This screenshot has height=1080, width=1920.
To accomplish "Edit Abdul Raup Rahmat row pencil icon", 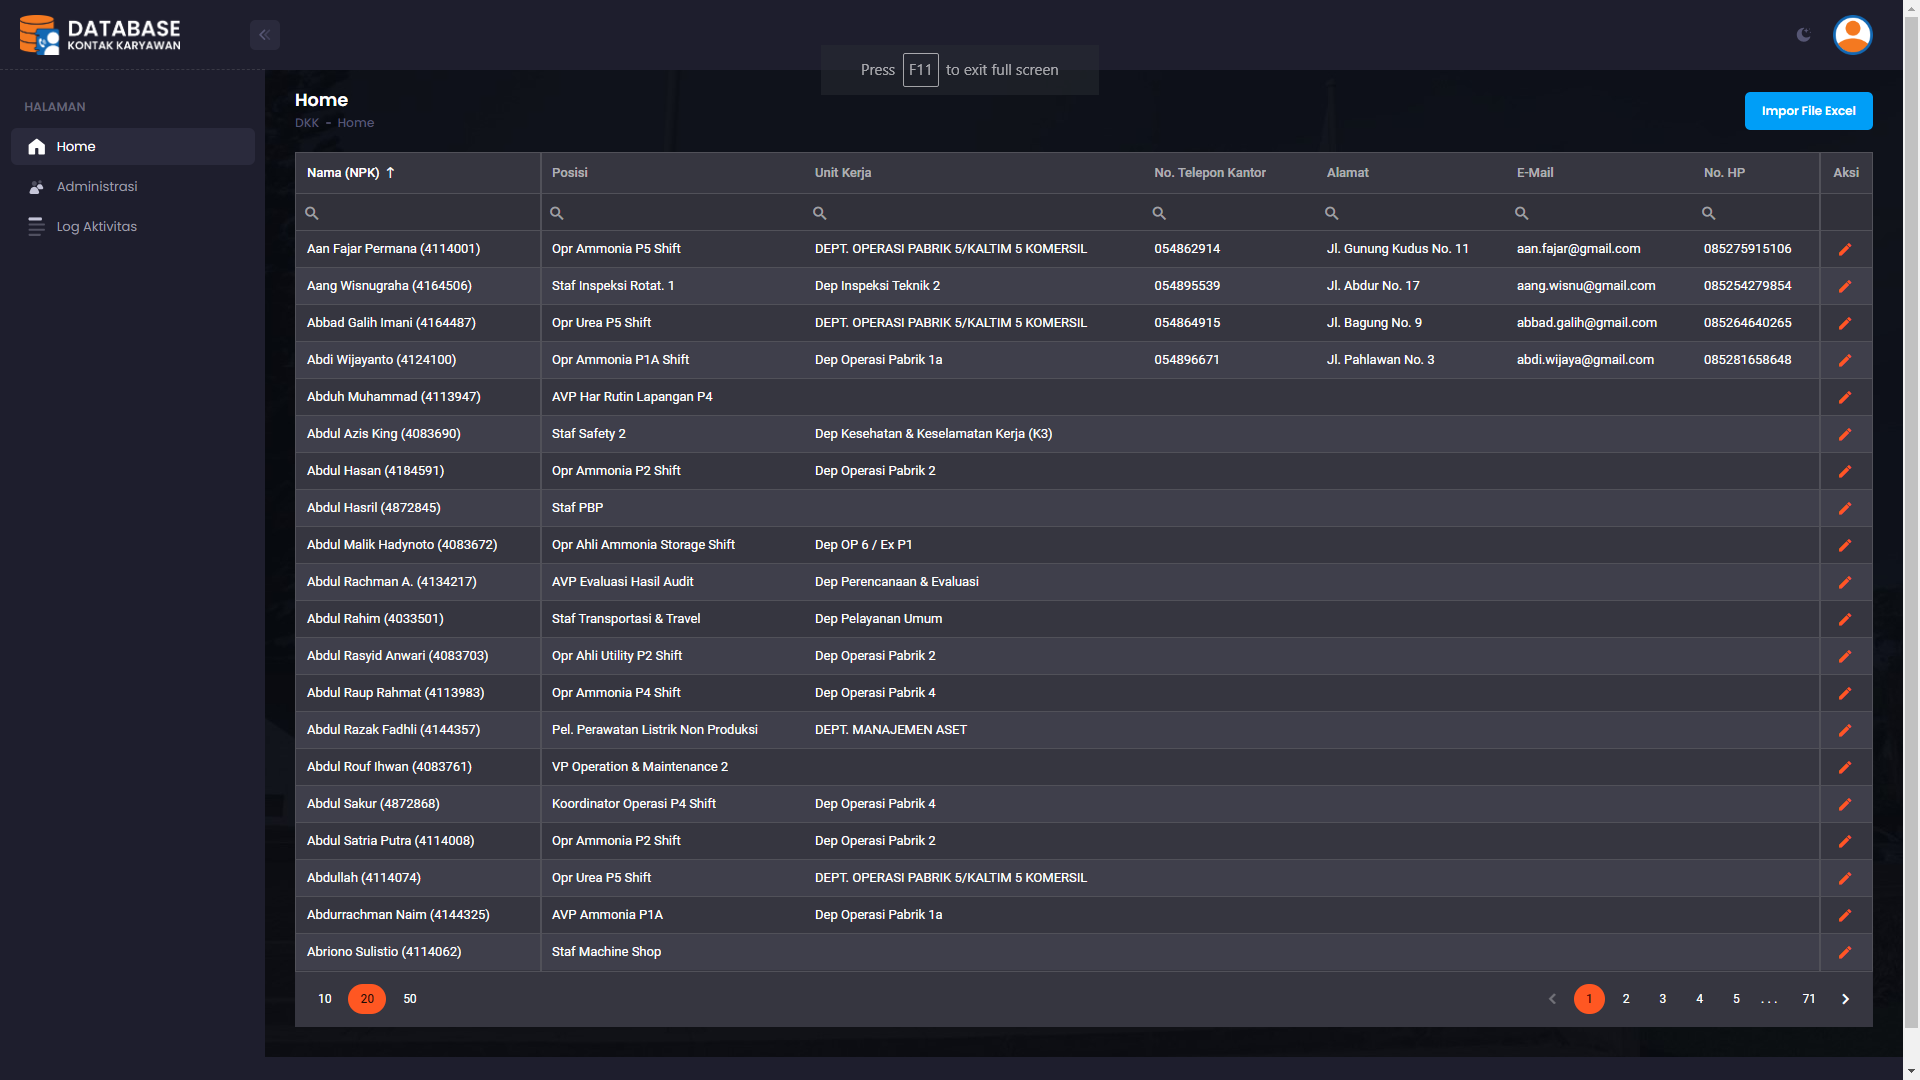I will pyautogui.click(x=1845, y=694).
